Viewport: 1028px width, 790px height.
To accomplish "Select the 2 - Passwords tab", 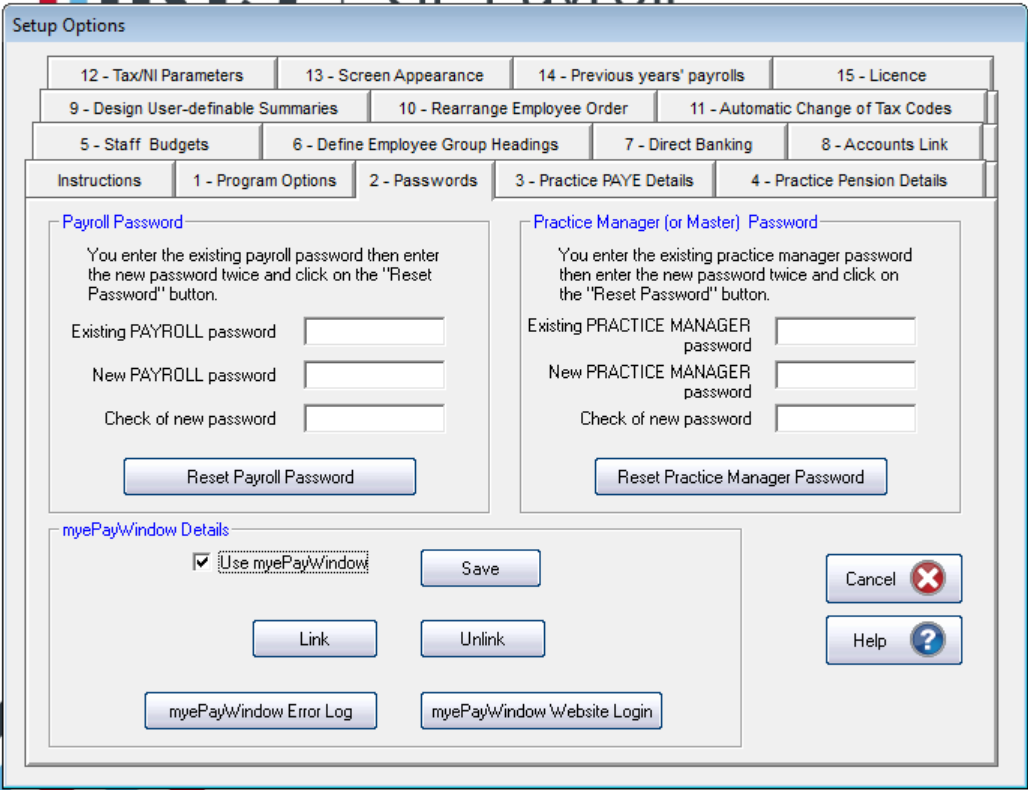I will click(424, 180).
